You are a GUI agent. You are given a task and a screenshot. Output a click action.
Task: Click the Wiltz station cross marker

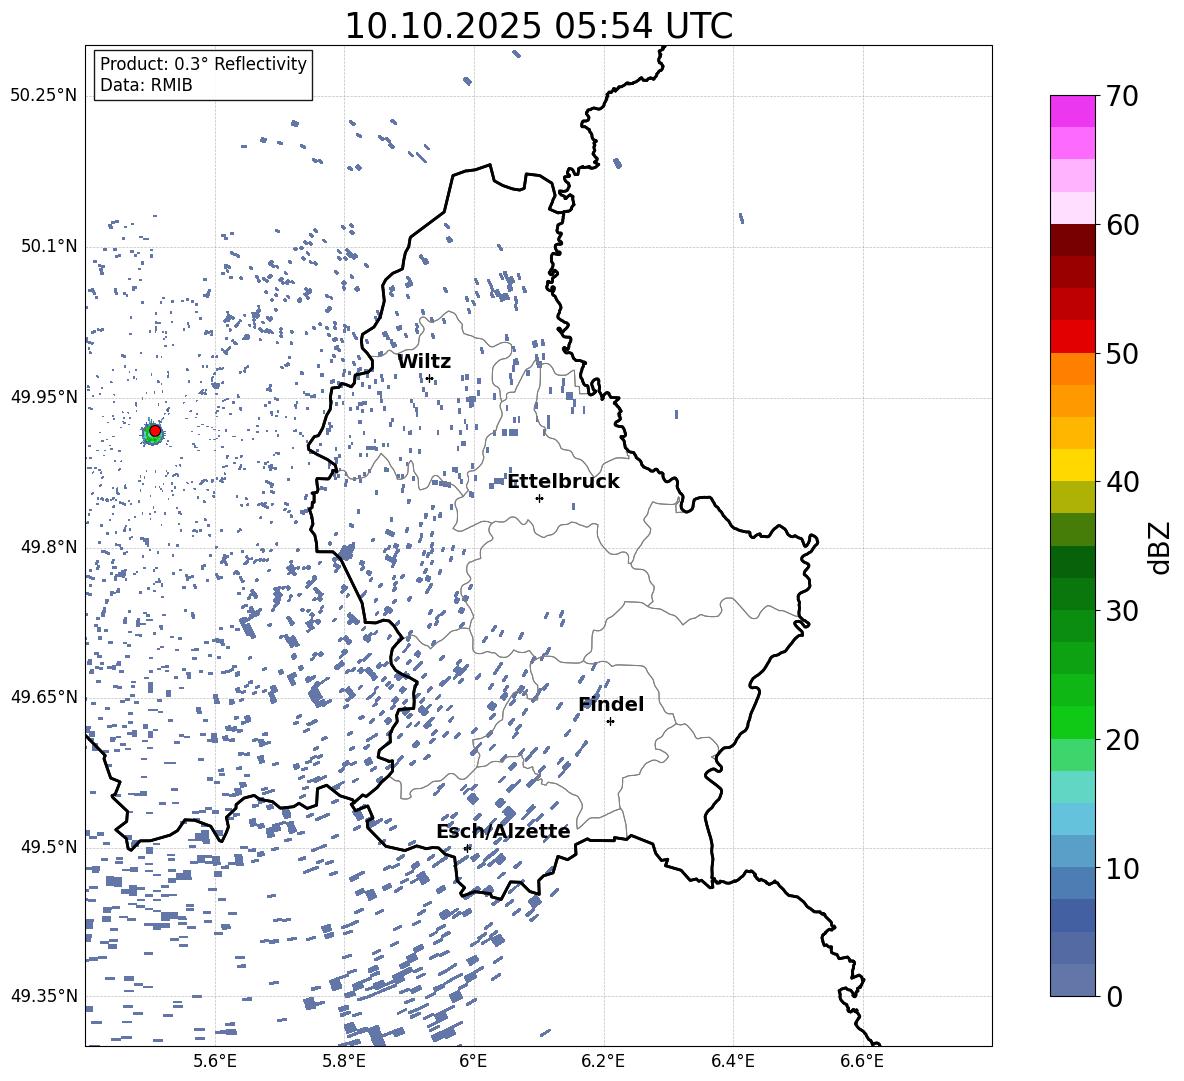(x=430, y=378)
